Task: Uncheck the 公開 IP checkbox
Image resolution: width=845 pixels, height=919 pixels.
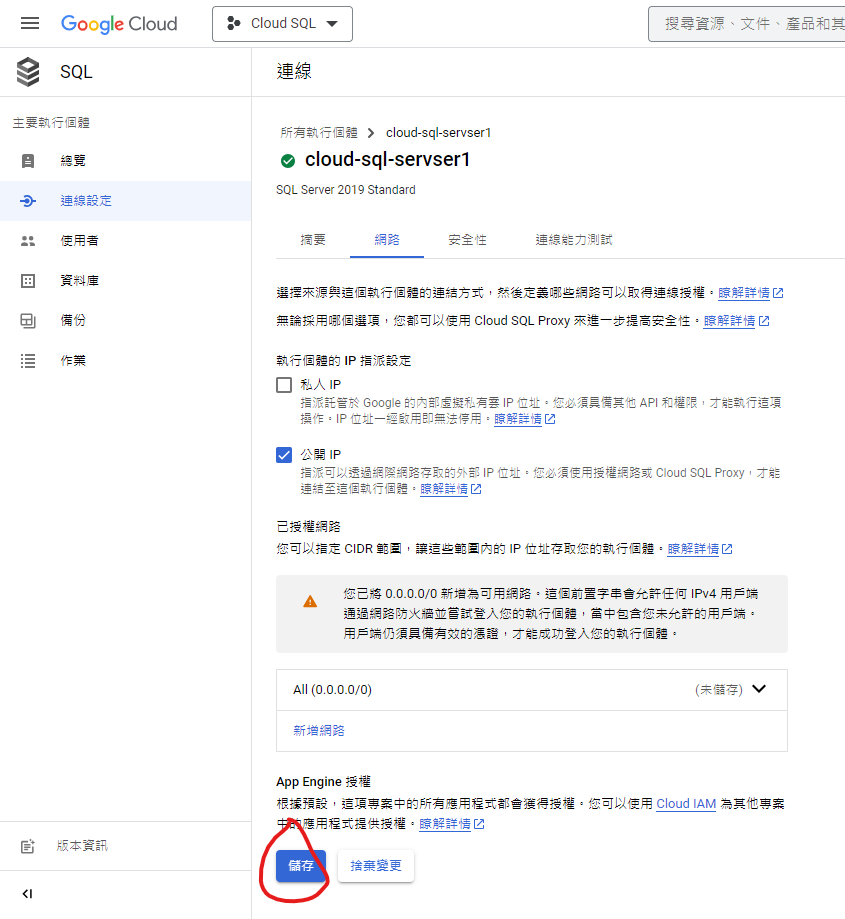Action: click(x=284, y=455)
